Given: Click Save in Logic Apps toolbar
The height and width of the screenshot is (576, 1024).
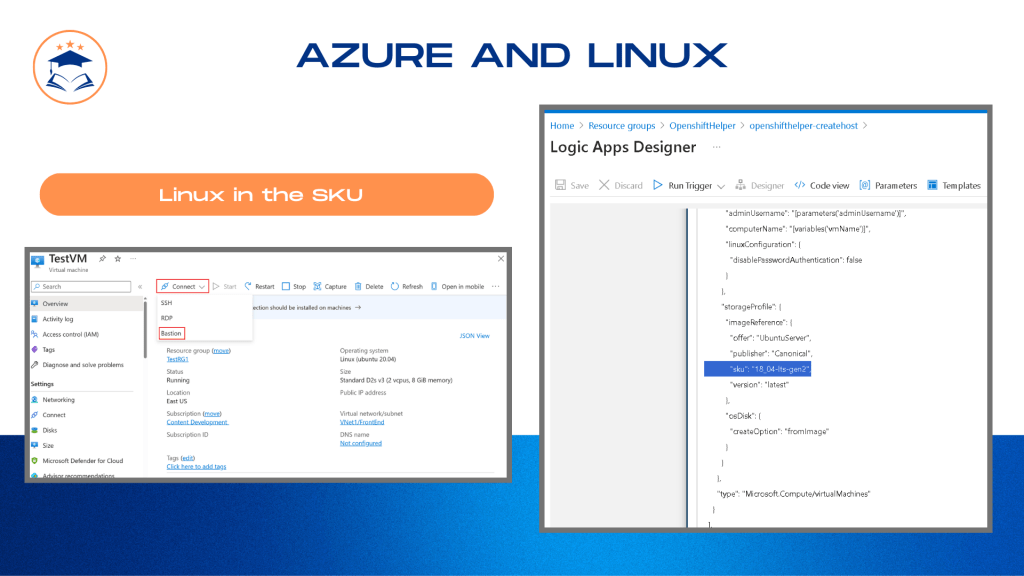Looking at the screenshot, I should coord(571,185).
